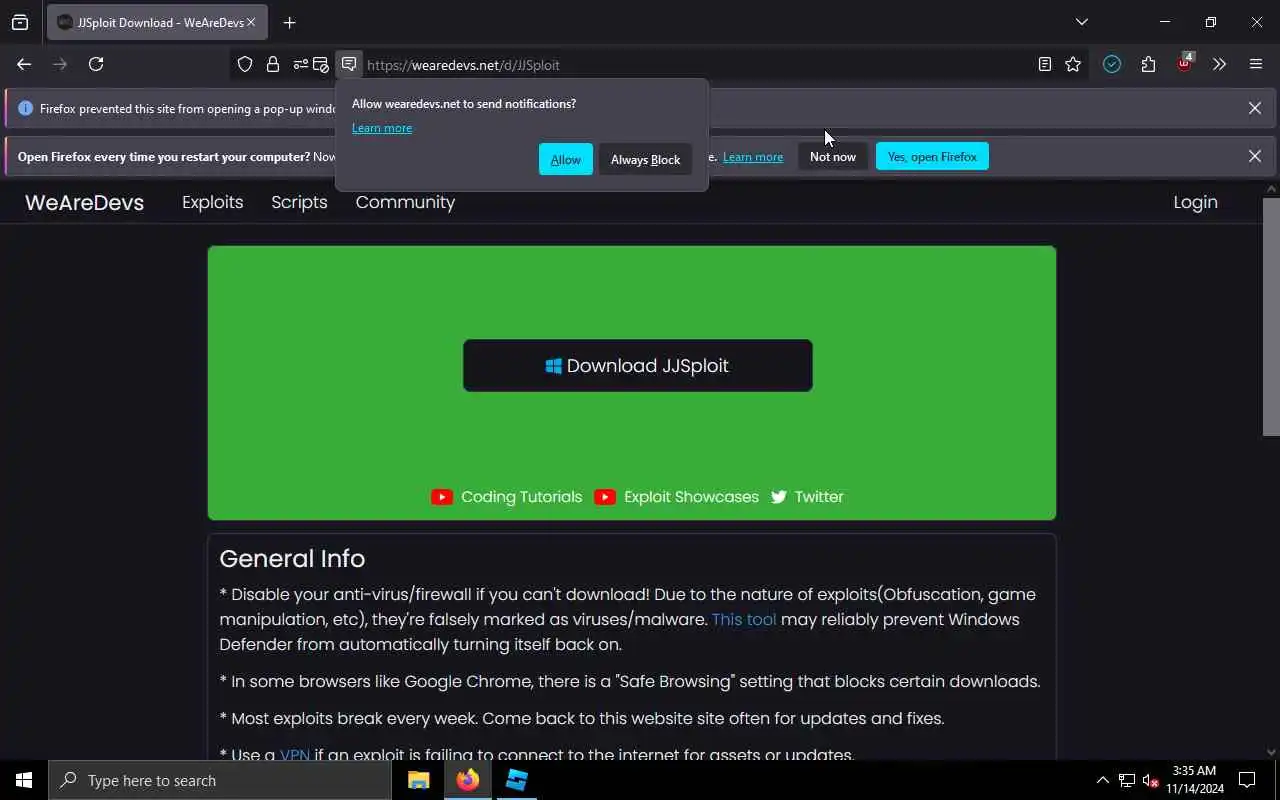This screenshot has width=1280, height=800.
Task: Click the muted volume tray icon
Action: pos(1150,780)
